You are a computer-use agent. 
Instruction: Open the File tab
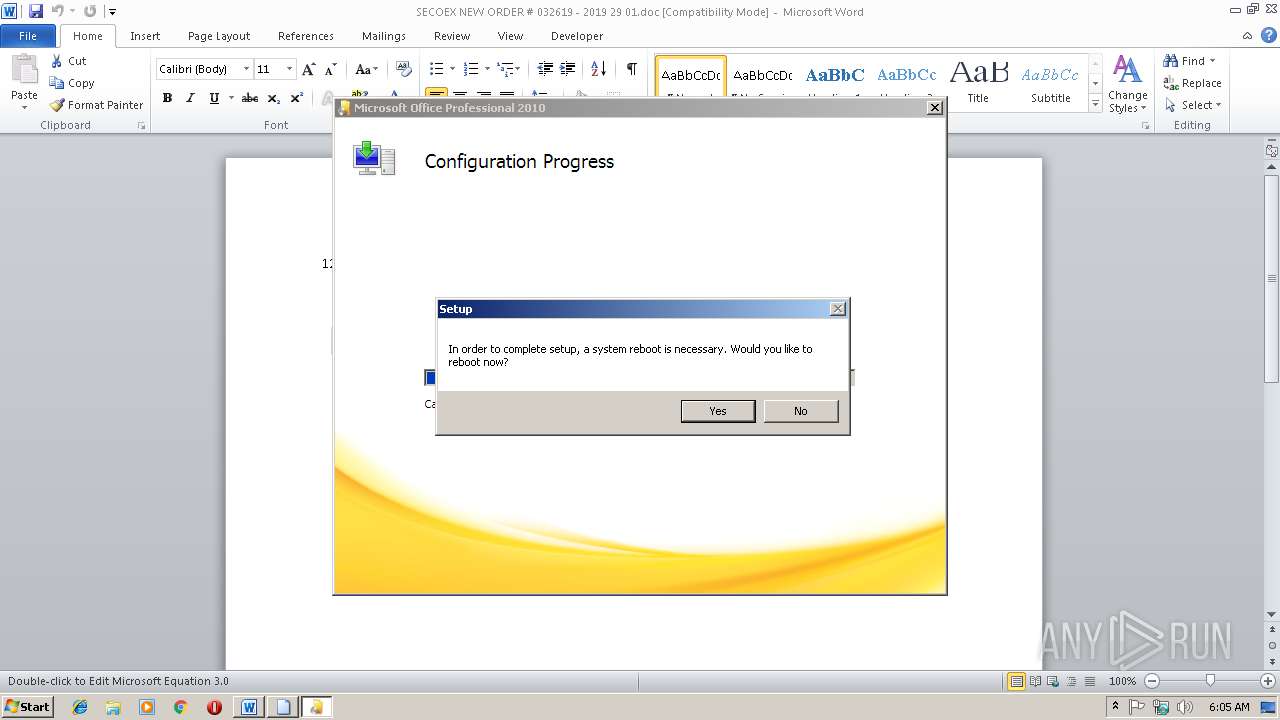(x=28, y=36)
